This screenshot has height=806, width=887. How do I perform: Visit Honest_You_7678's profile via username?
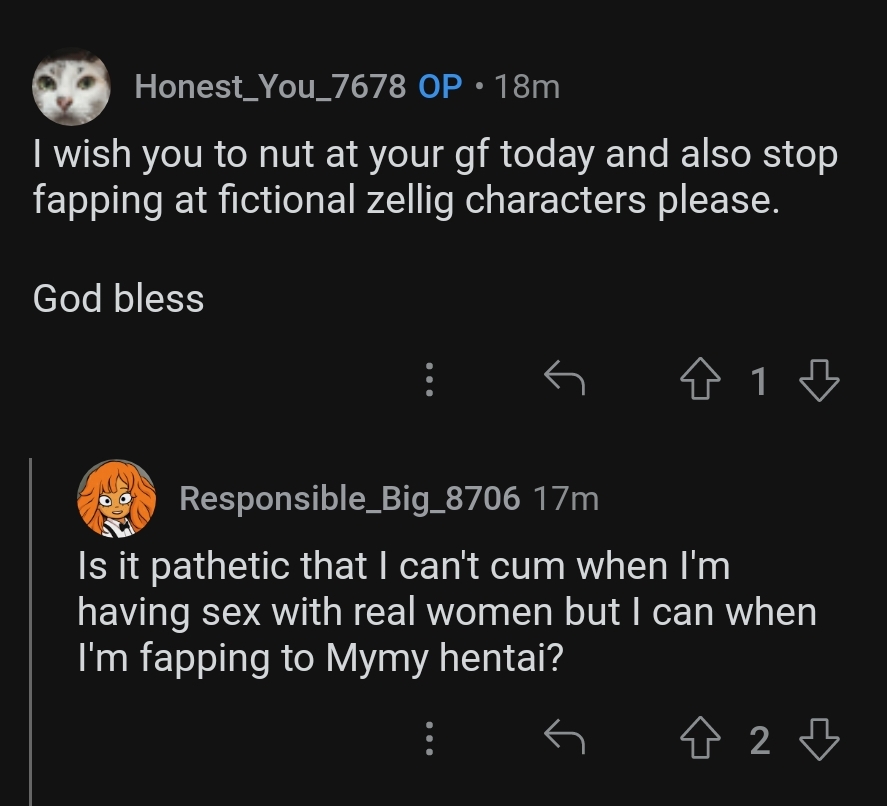pos(270,87)
